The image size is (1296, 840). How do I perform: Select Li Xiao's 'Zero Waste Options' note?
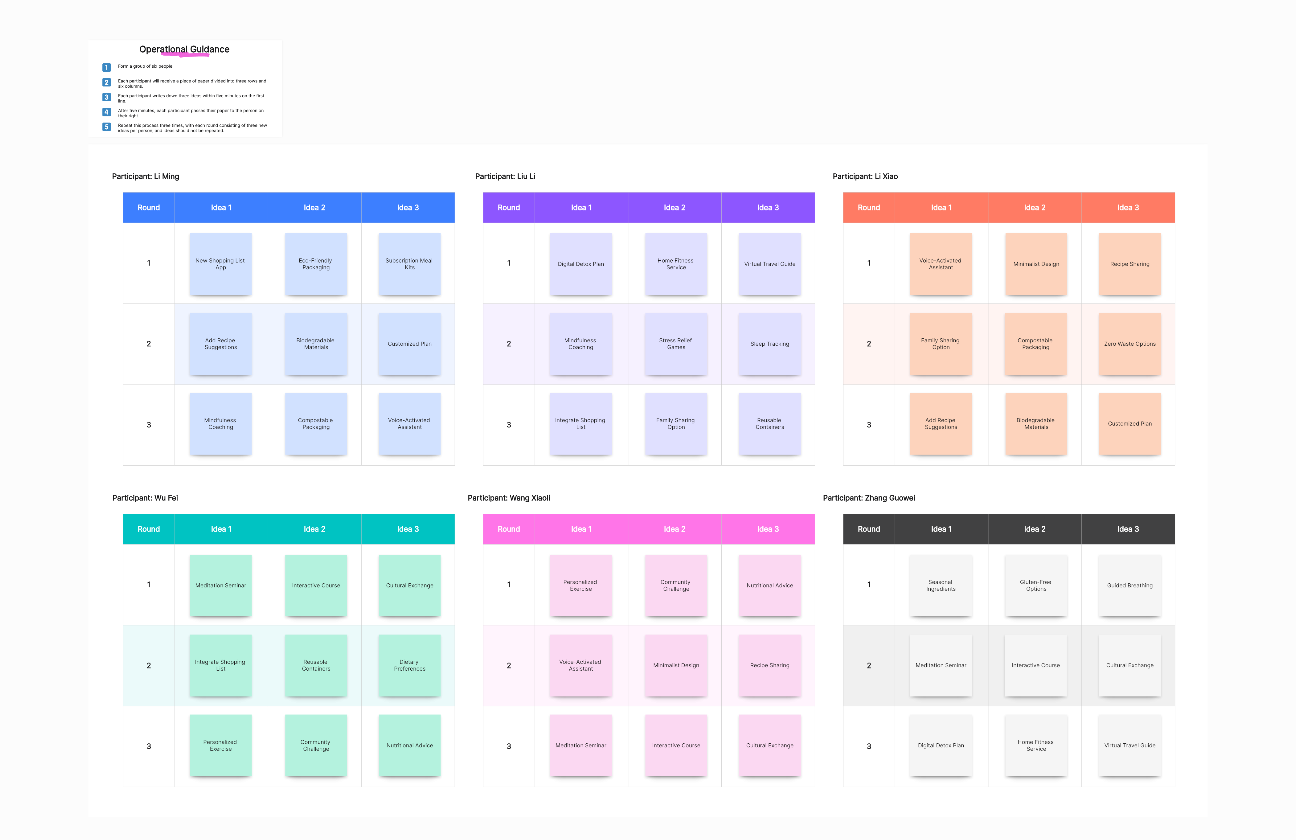pyautogui.click(x=1129, y=344)
